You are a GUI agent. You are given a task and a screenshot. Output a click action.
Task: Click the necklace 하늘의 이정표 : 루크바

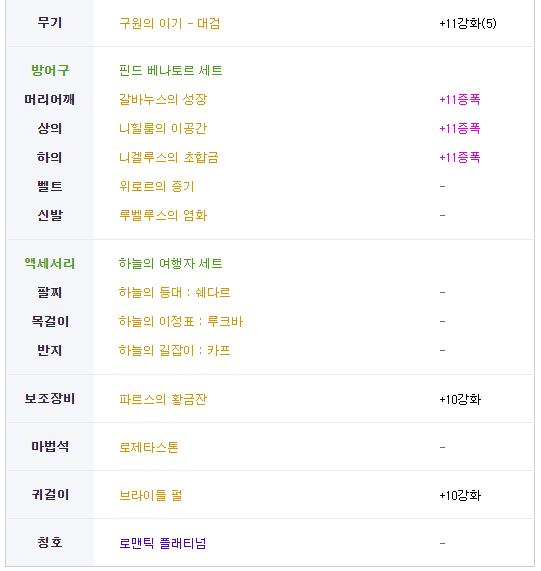181,321
